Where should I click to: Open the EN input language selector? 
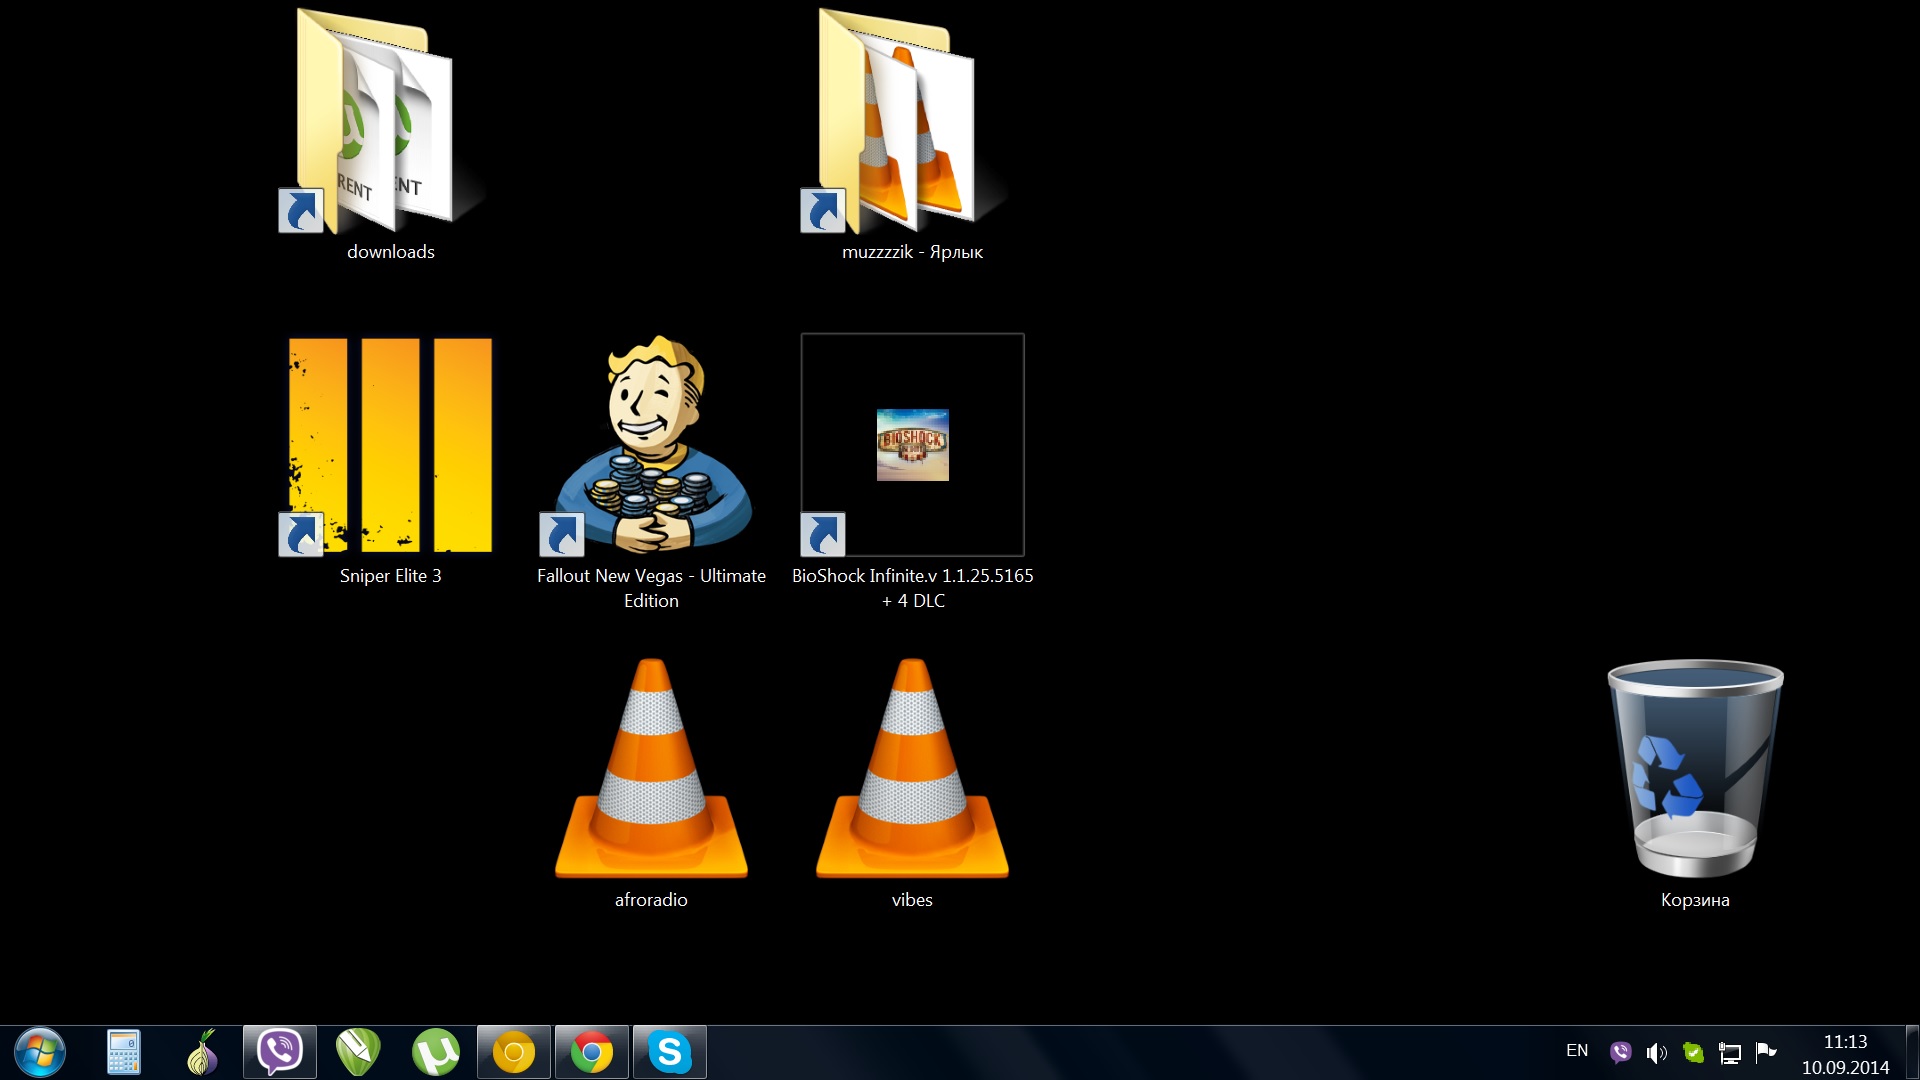pyautogui.click(x=1577, y=1051)
